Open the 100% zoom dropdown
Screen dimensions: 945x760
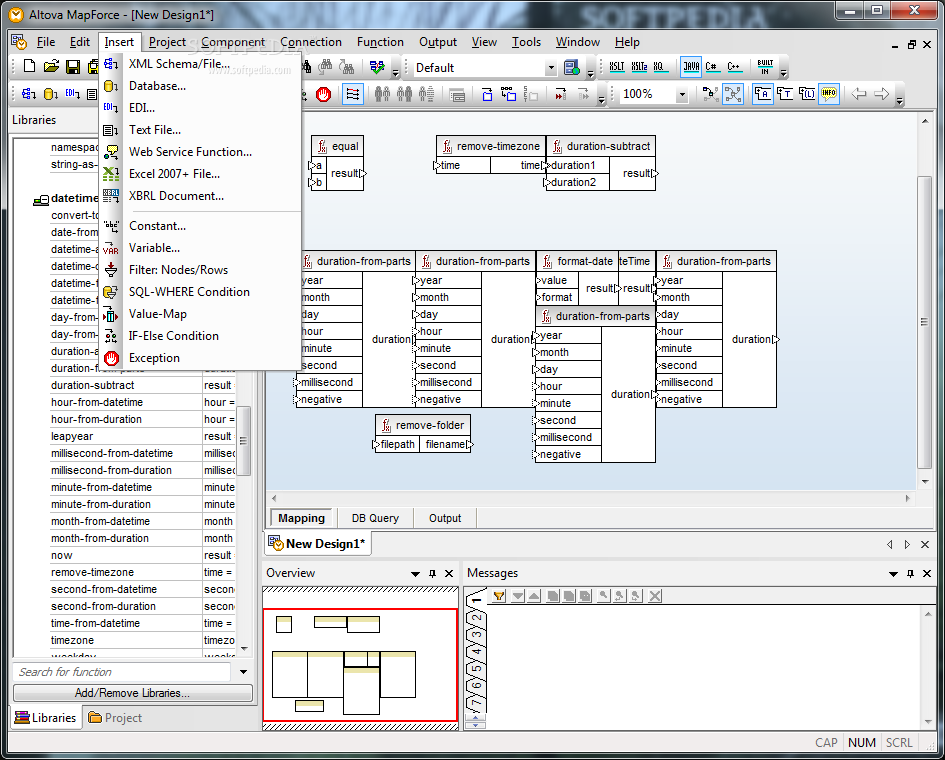coord(682,95)
